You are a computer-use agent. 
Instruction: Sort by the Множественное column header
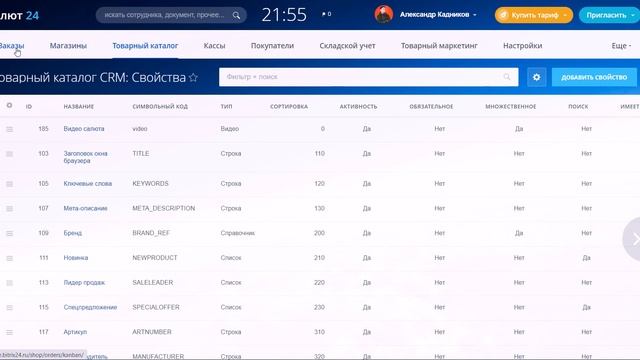[x=511, y=107]
